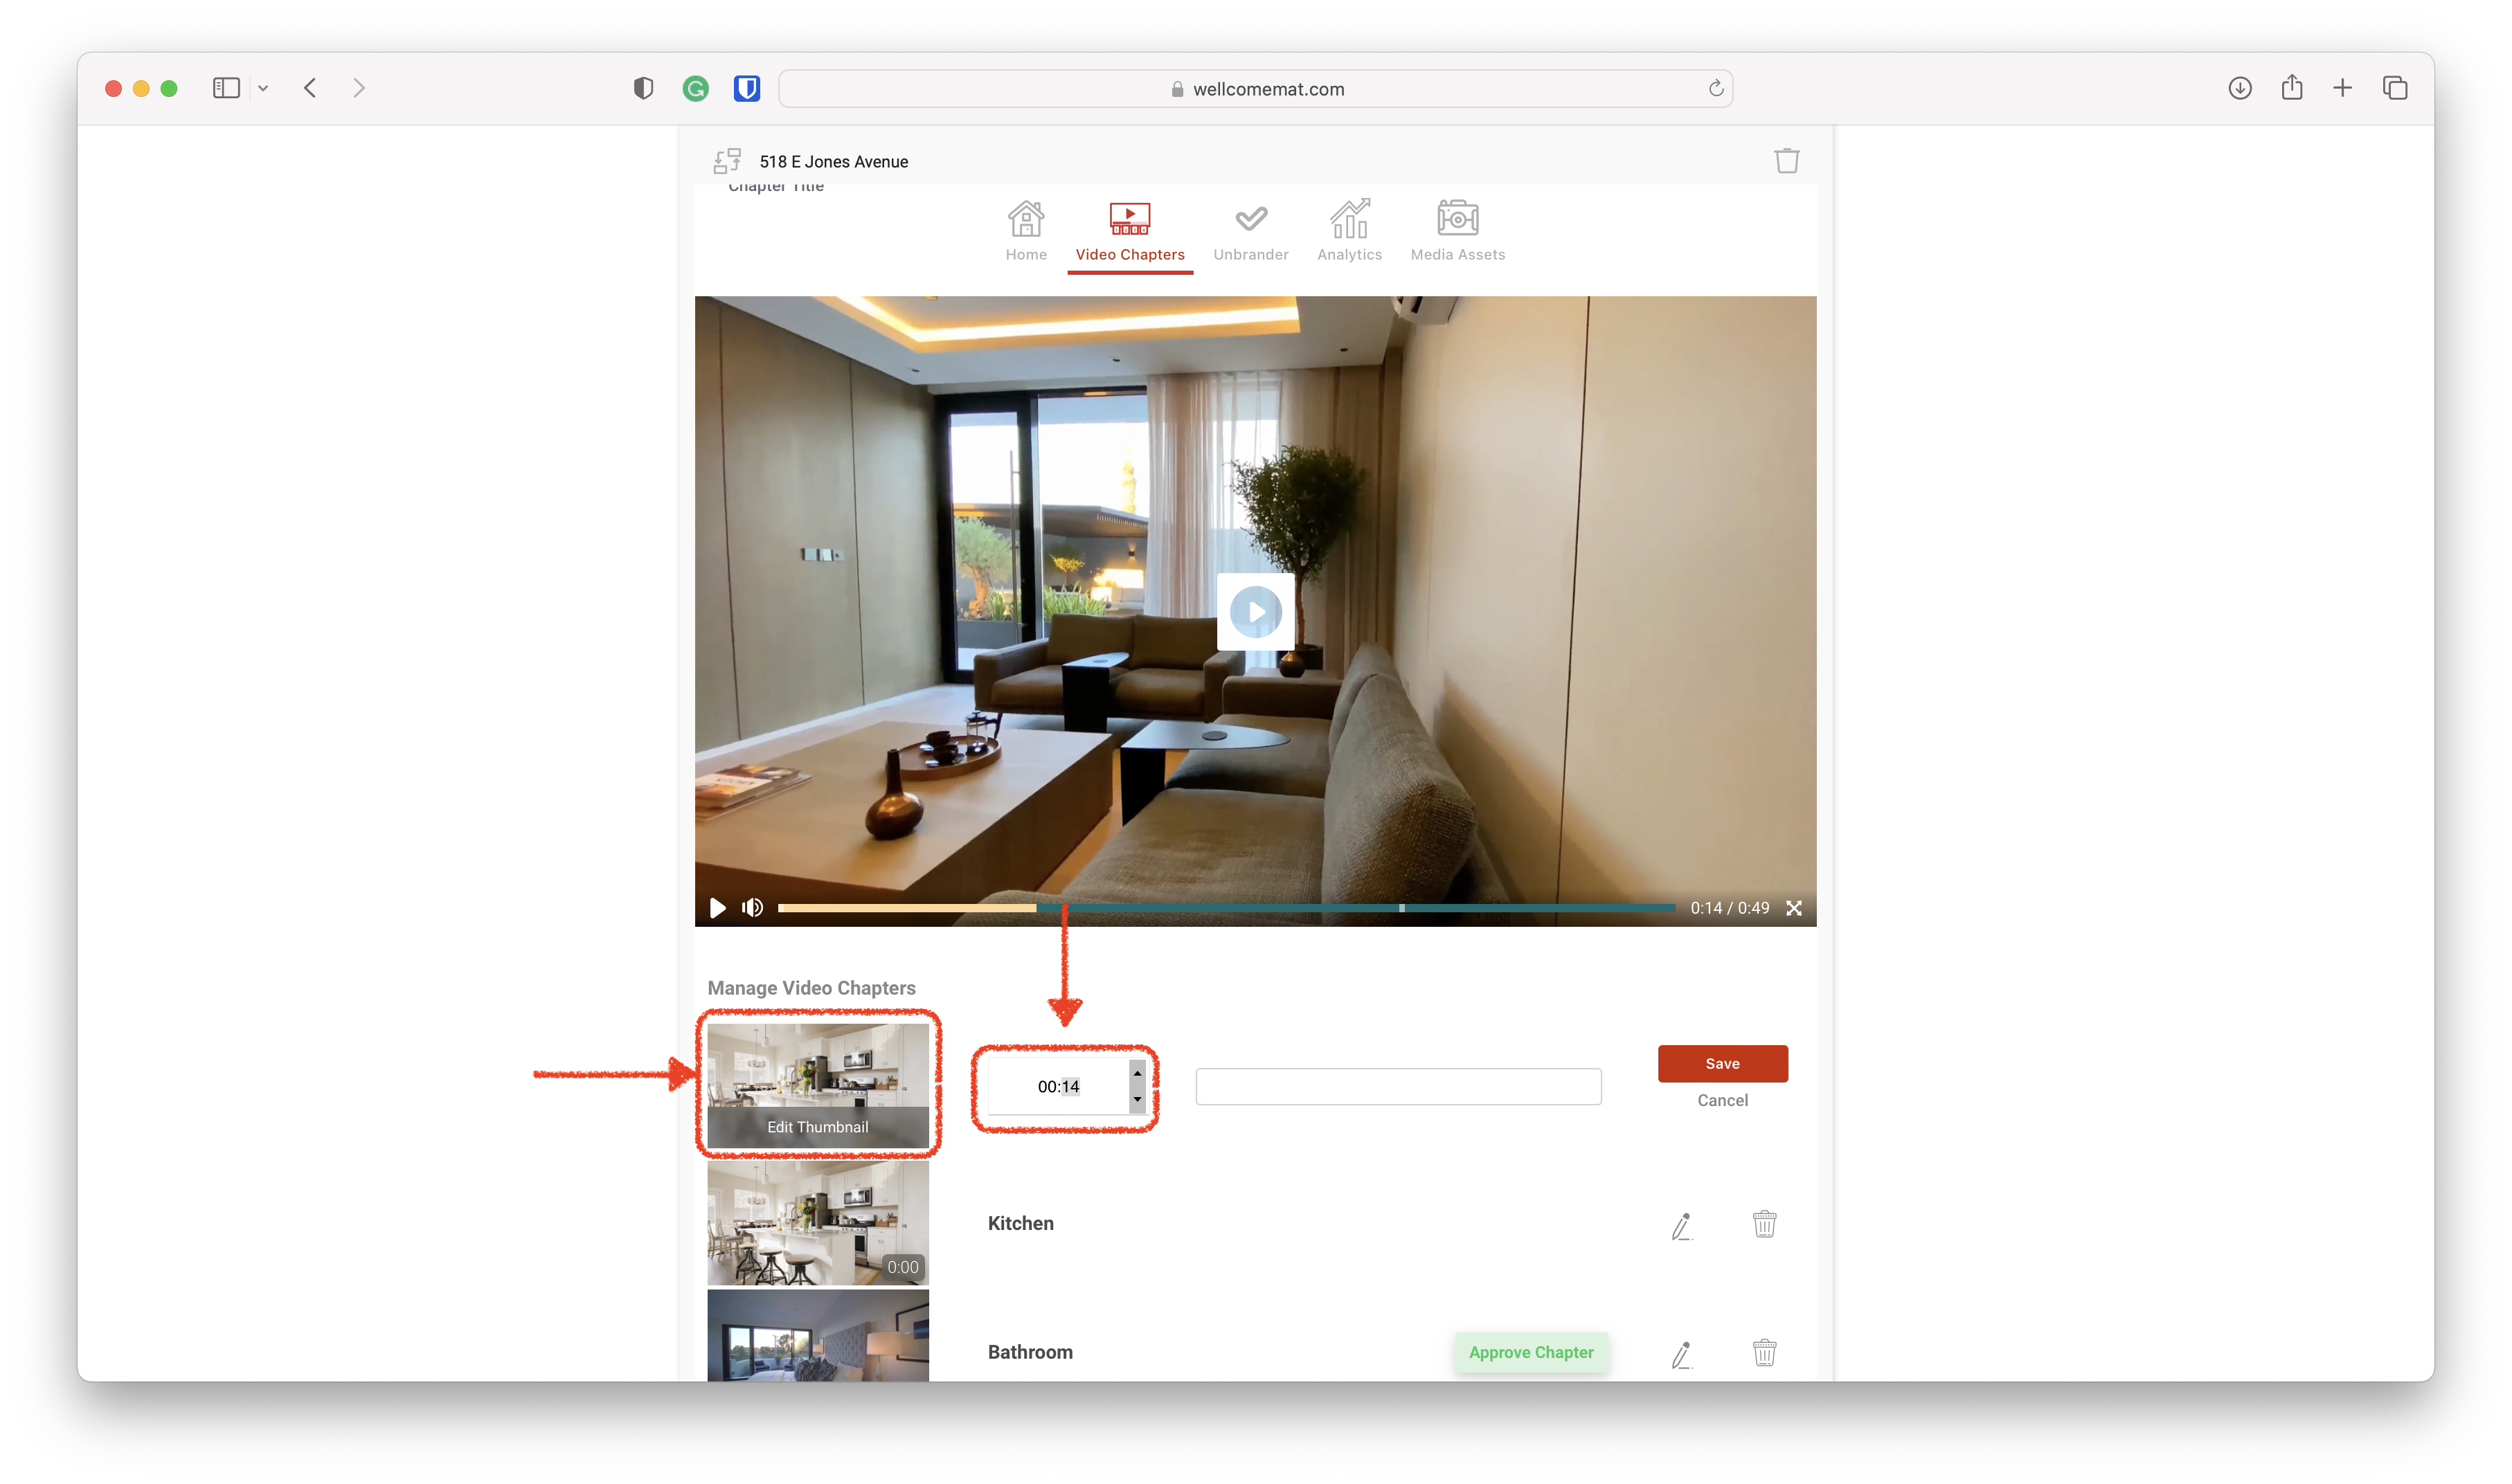Decrease chapter time with down stepper arrow
This screenshot has height=1484, width=2512.
pos(1137,1099)
